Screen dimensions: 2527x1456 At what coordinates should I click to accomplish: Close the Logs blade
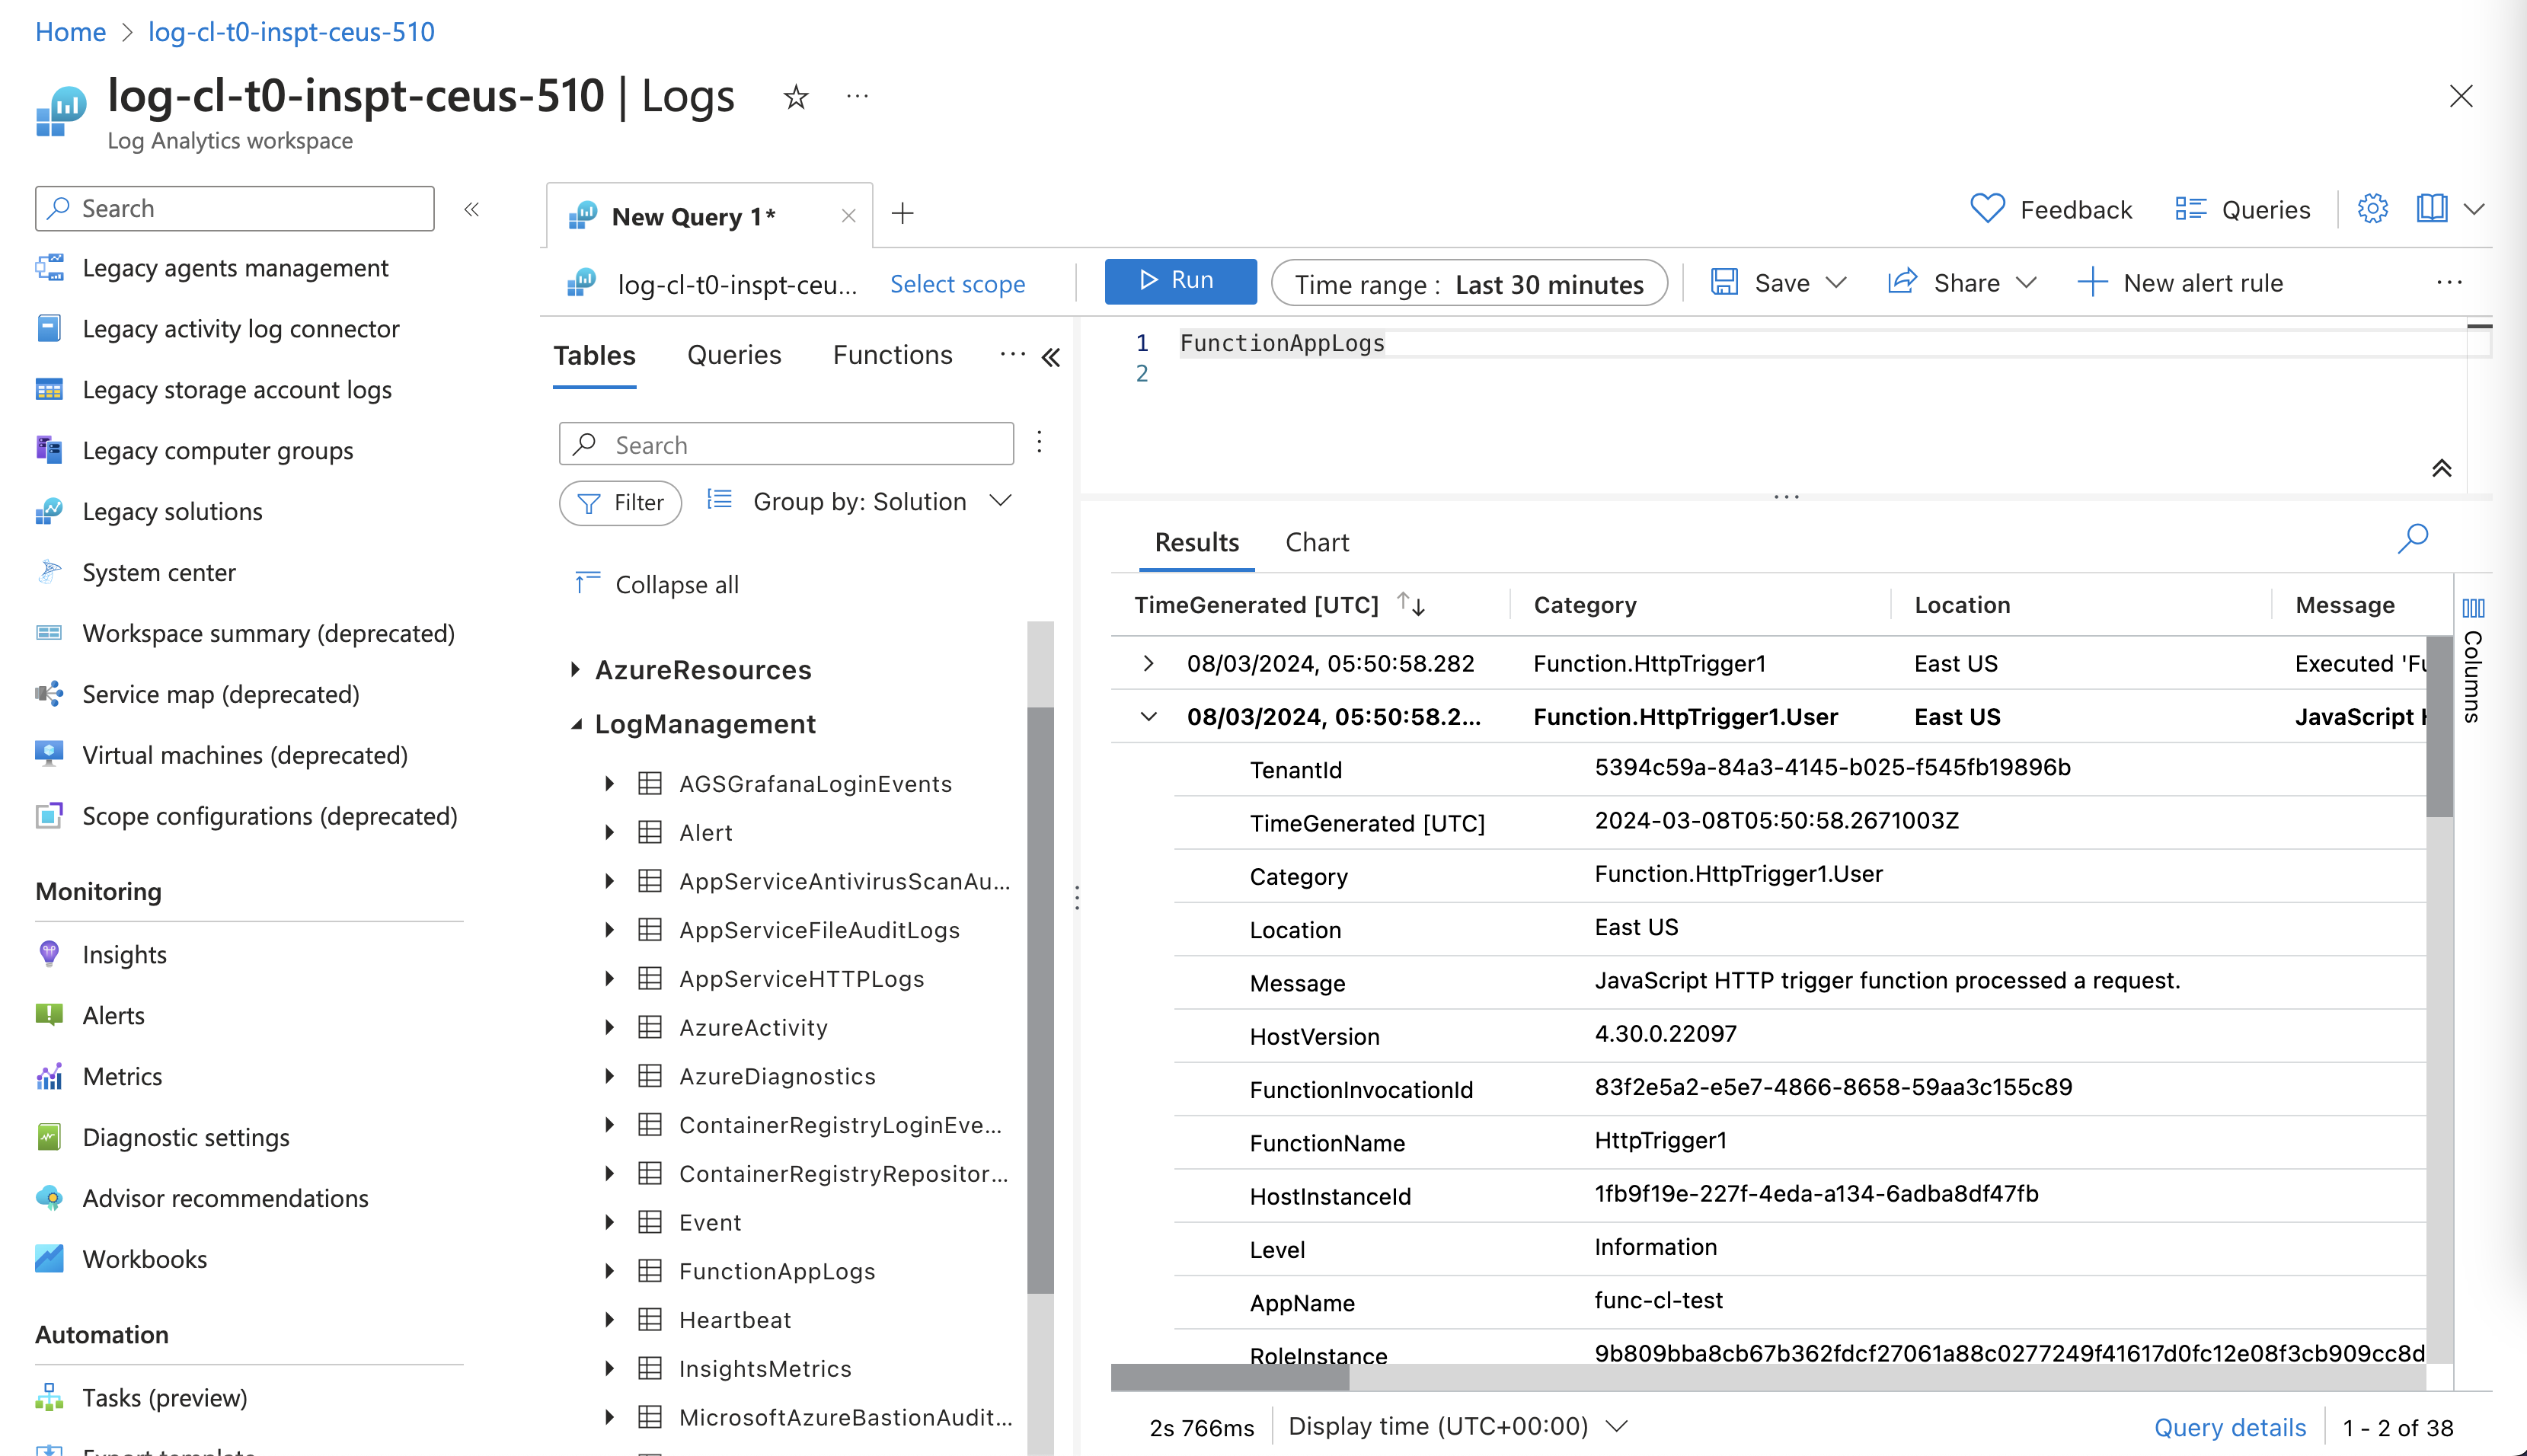click(2461, 96)
